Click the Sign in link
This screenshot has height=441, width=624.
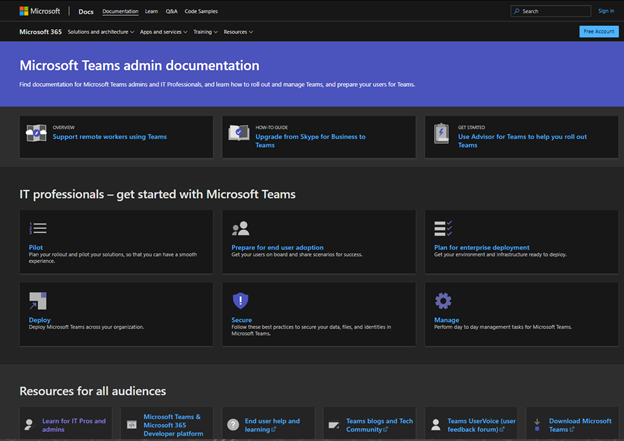[606, 11]
